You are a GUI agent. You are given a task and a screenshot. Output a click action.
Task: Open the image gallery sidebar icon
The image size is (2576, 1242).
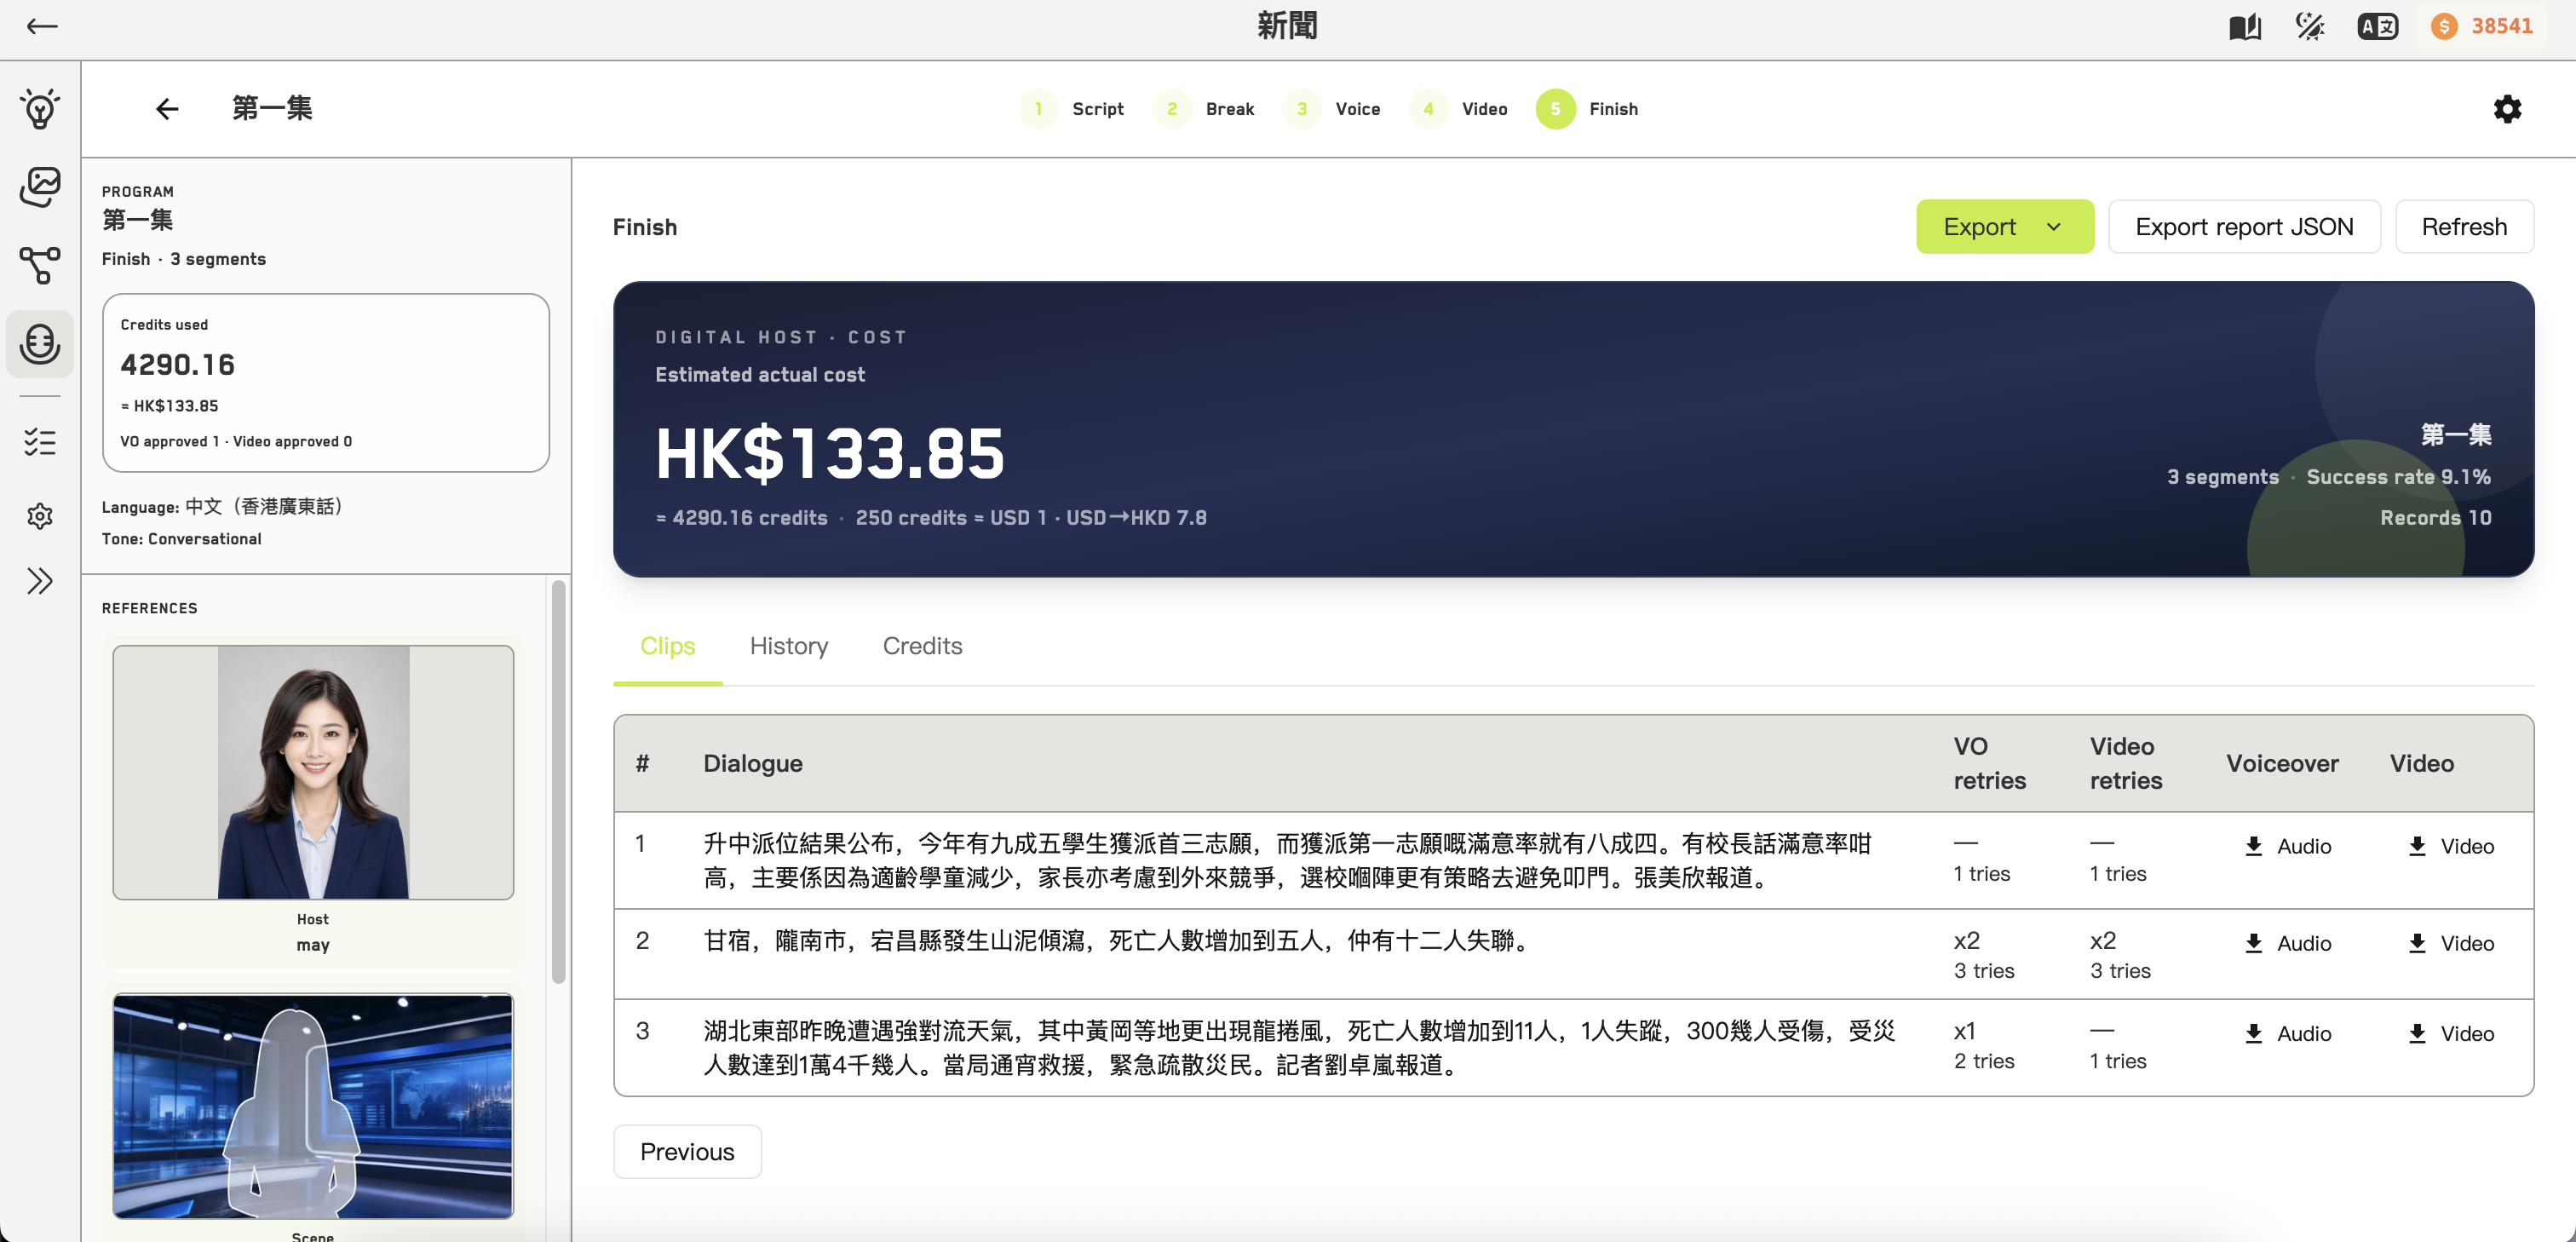click(x=40, y=187)
